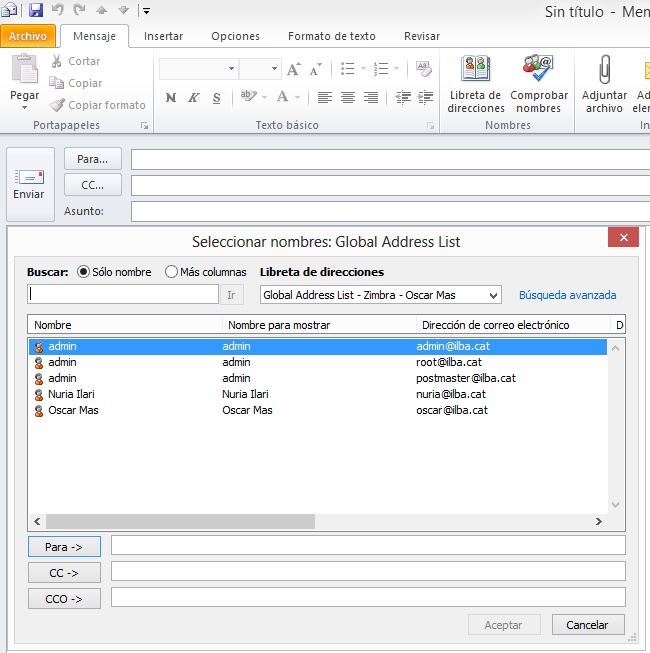Select the Nuria Ilari contact row
The width and height of the screenshot is (650, 653).
point(317,394)
